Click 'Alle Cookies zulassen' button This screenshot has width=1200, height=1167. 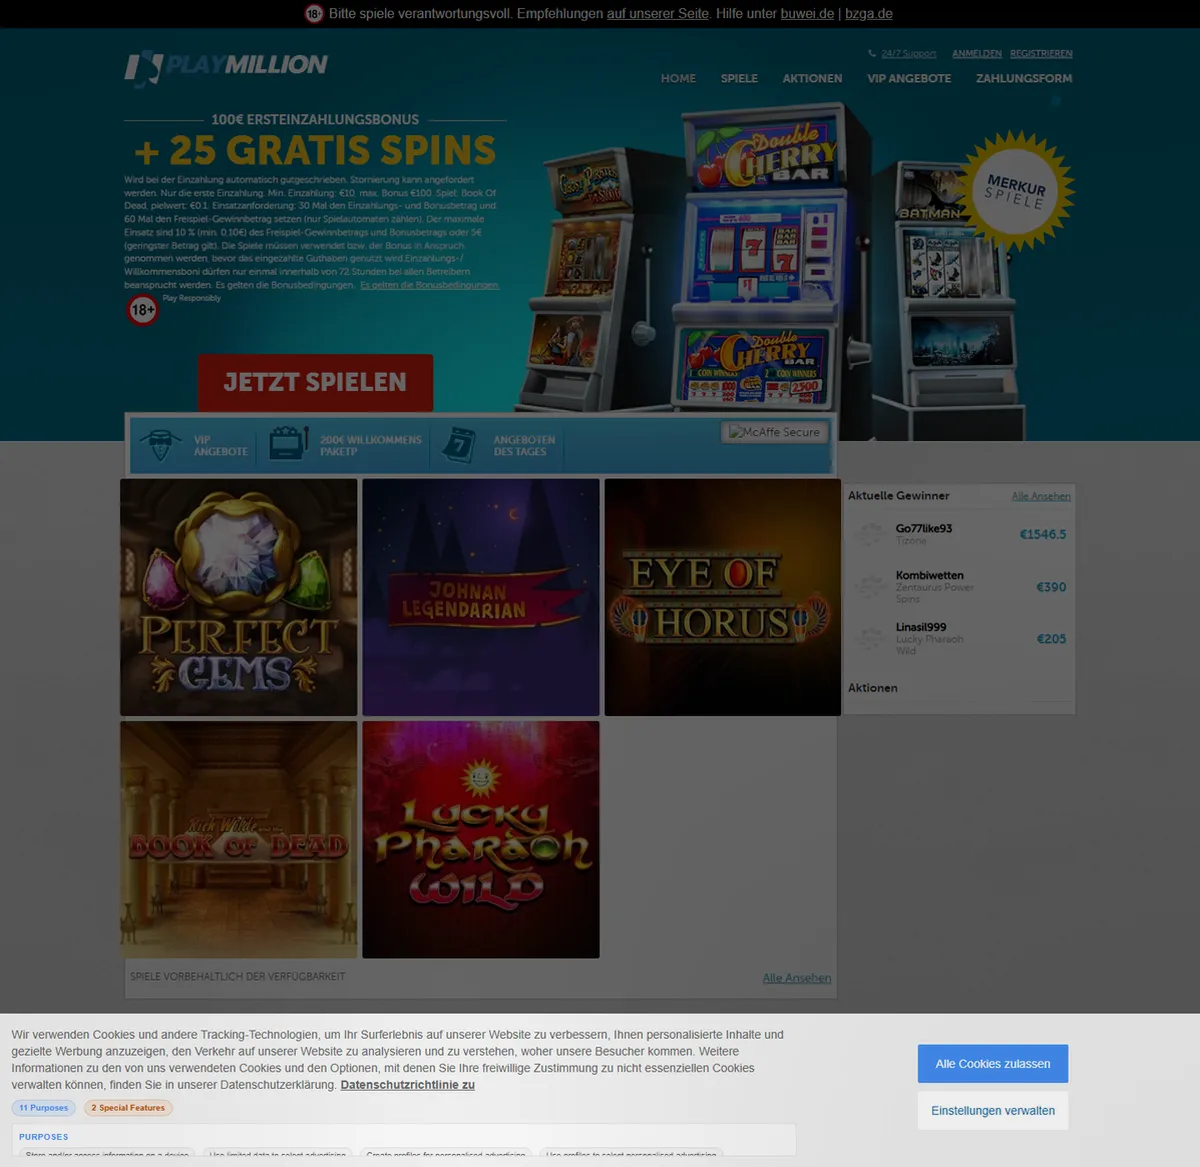pos(993,1064)
